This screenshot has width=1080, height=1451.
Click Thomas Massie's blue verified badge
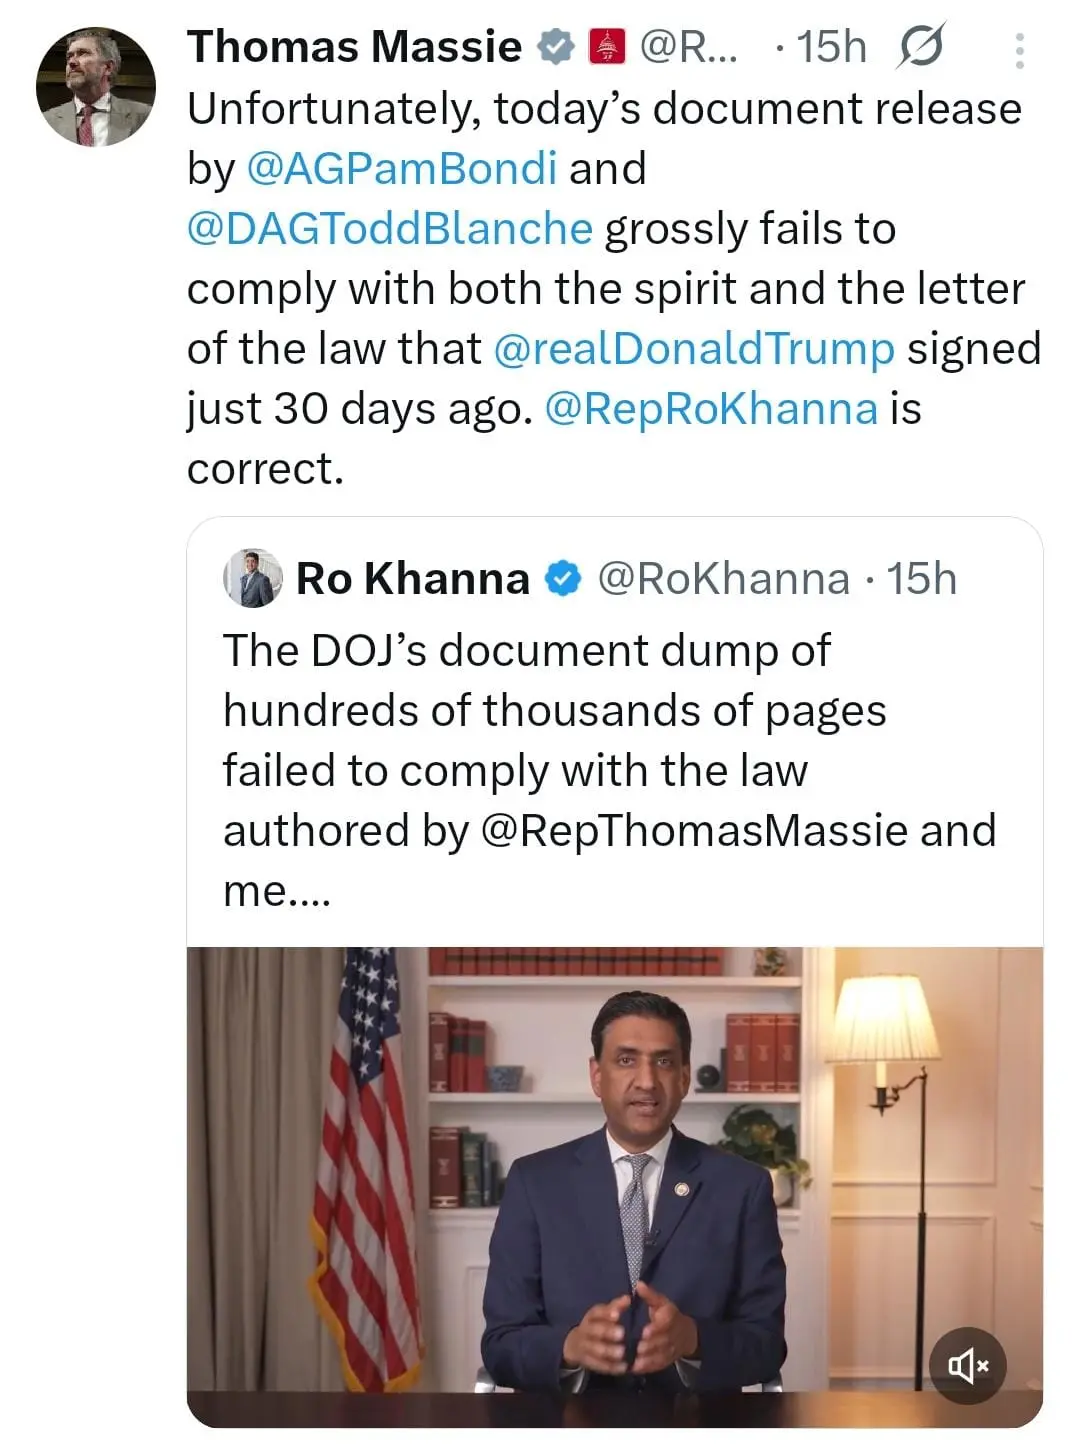556,47
